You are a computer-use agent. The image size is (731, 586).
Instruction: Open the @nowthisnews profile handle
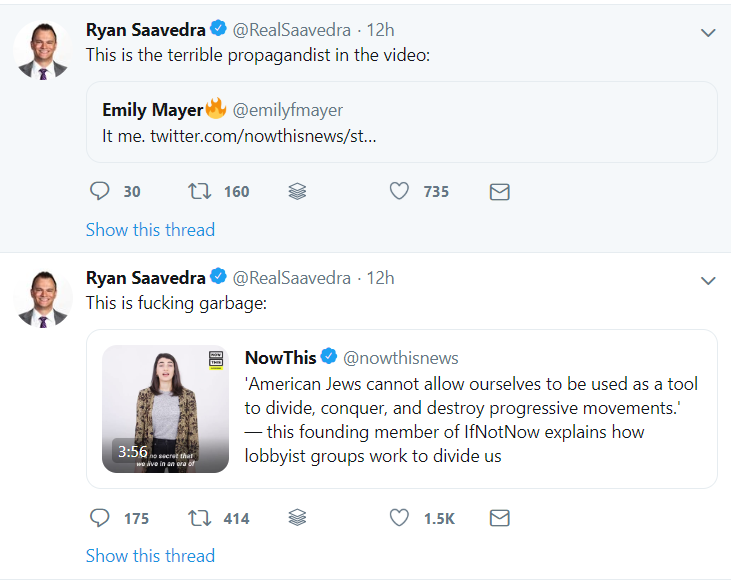pos(401,358)
